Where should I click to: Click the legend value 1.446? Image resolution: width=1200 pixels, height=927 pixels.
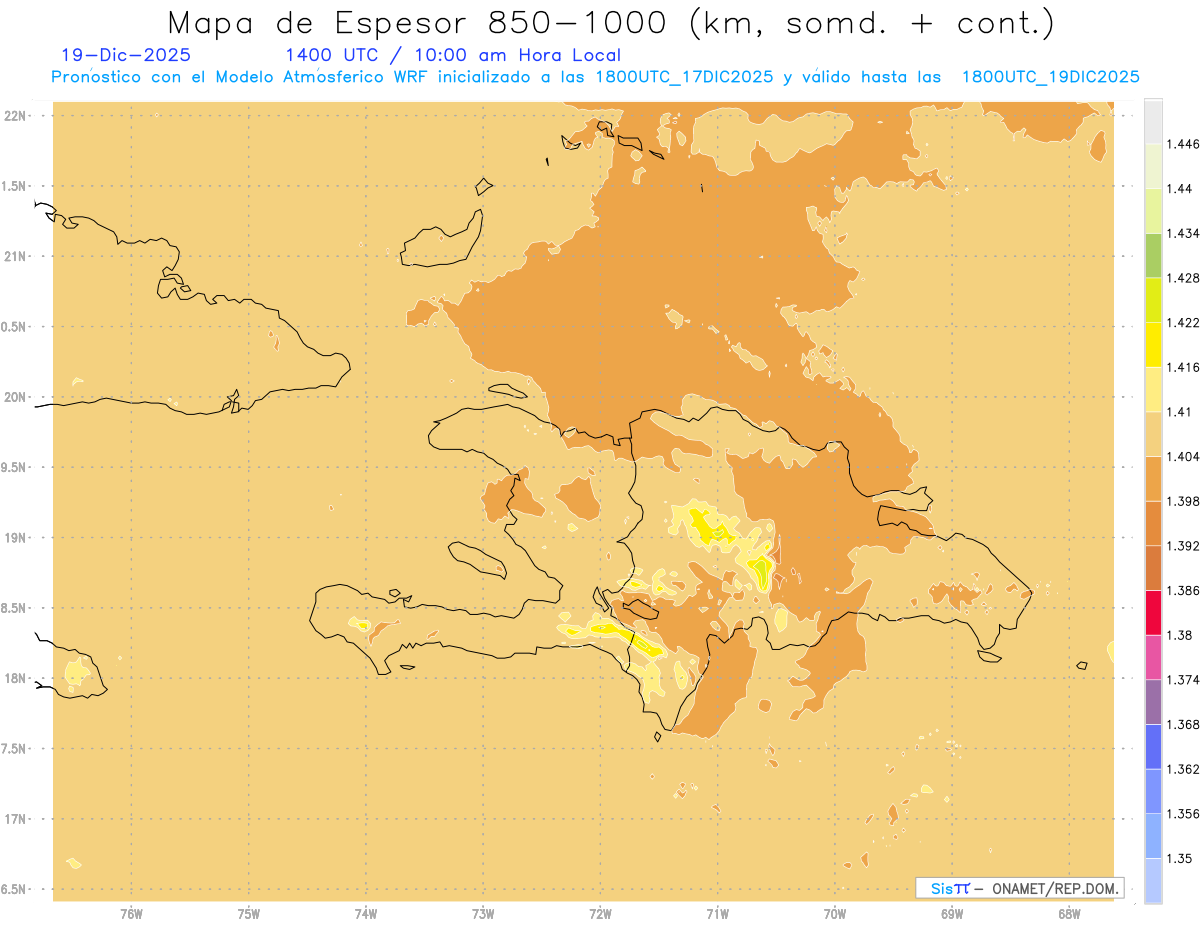coord(1183,144)
